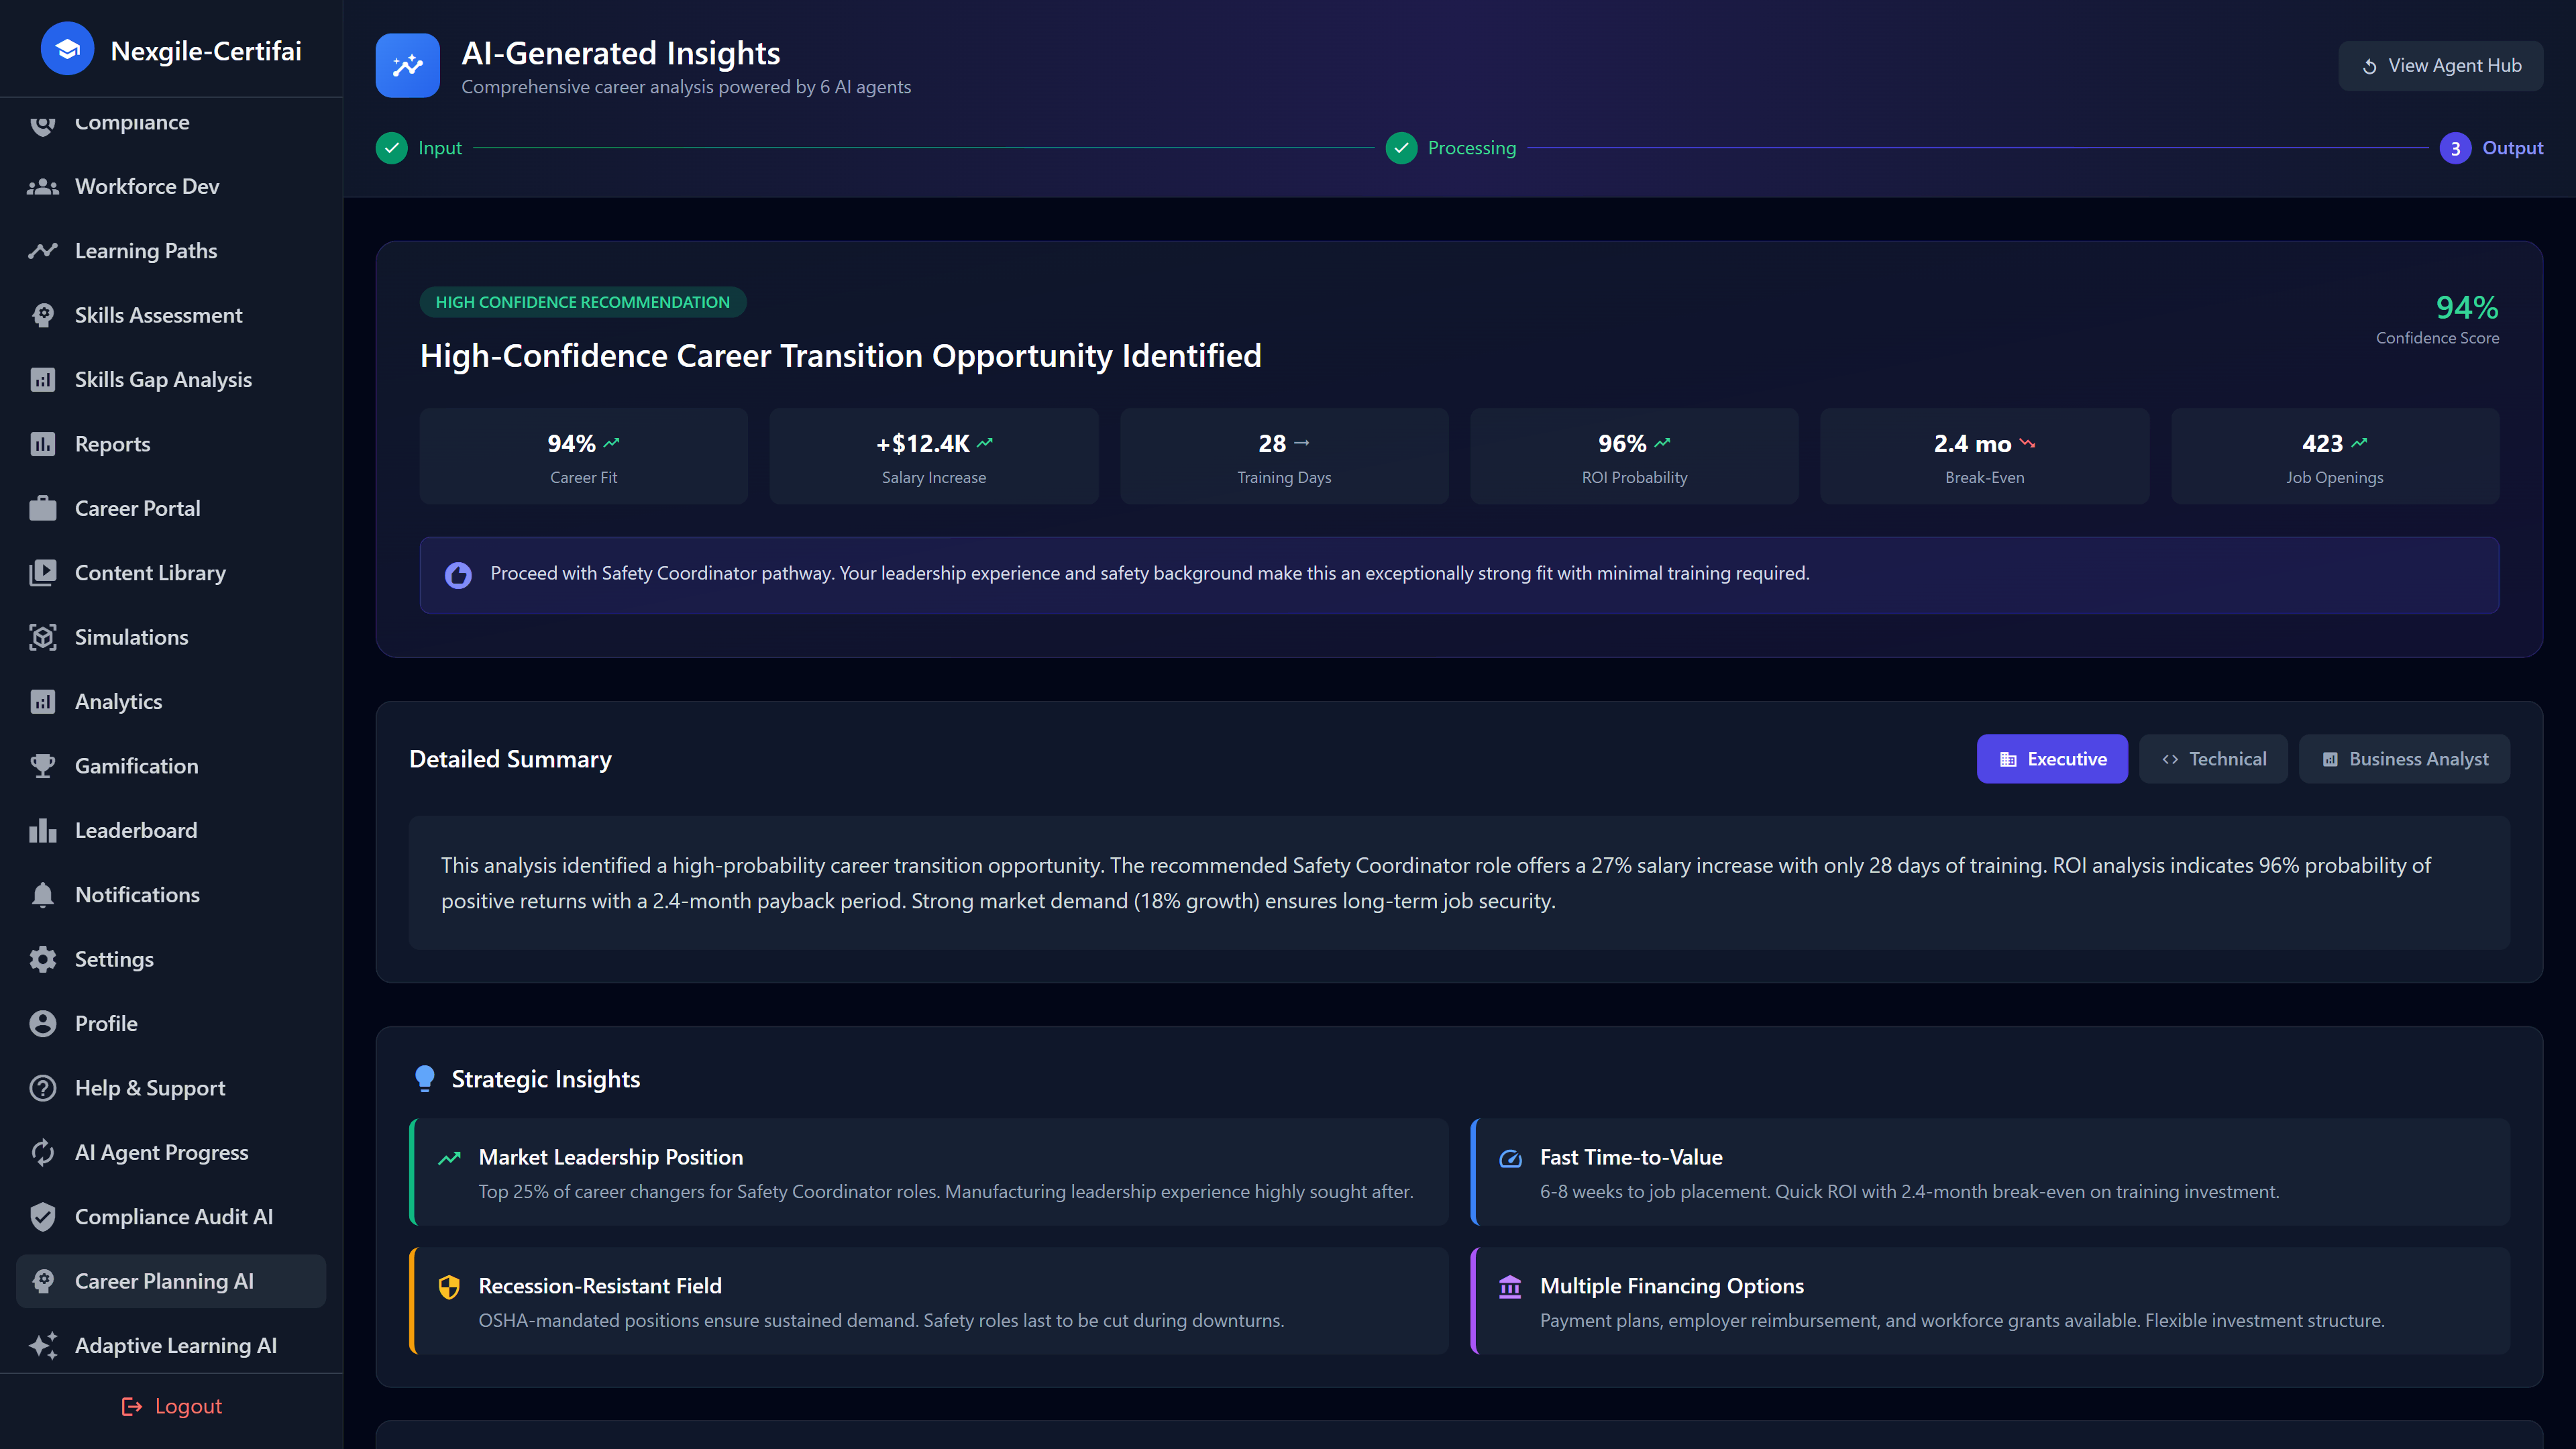Click the AI-Generated Insights sparkle icon

[407, 66]
